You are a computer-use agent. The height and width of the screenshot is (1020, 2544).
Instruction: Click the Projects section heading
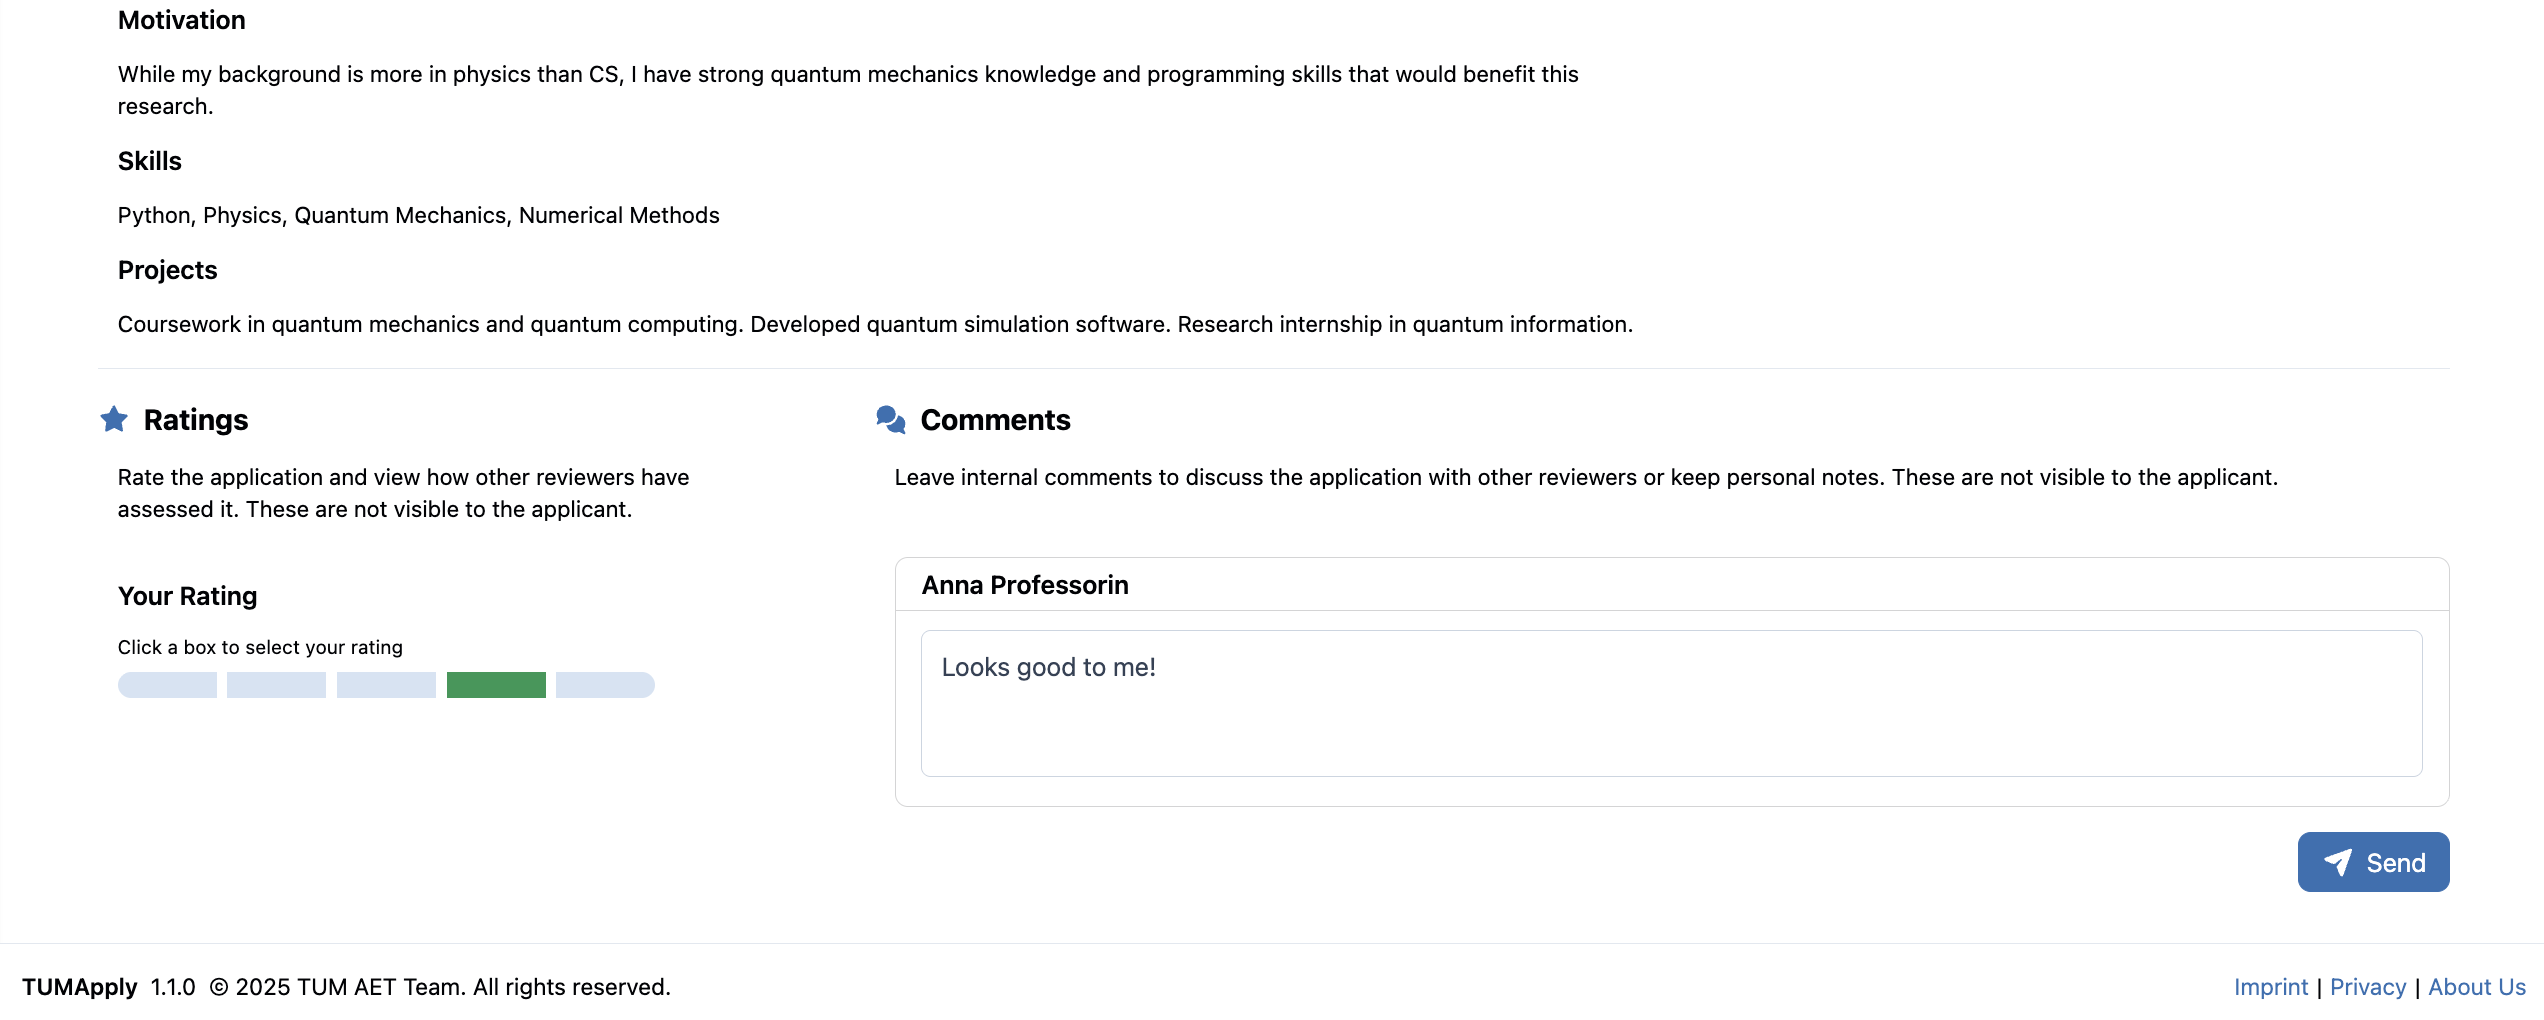pyautogui.click(x=167, y=270)
